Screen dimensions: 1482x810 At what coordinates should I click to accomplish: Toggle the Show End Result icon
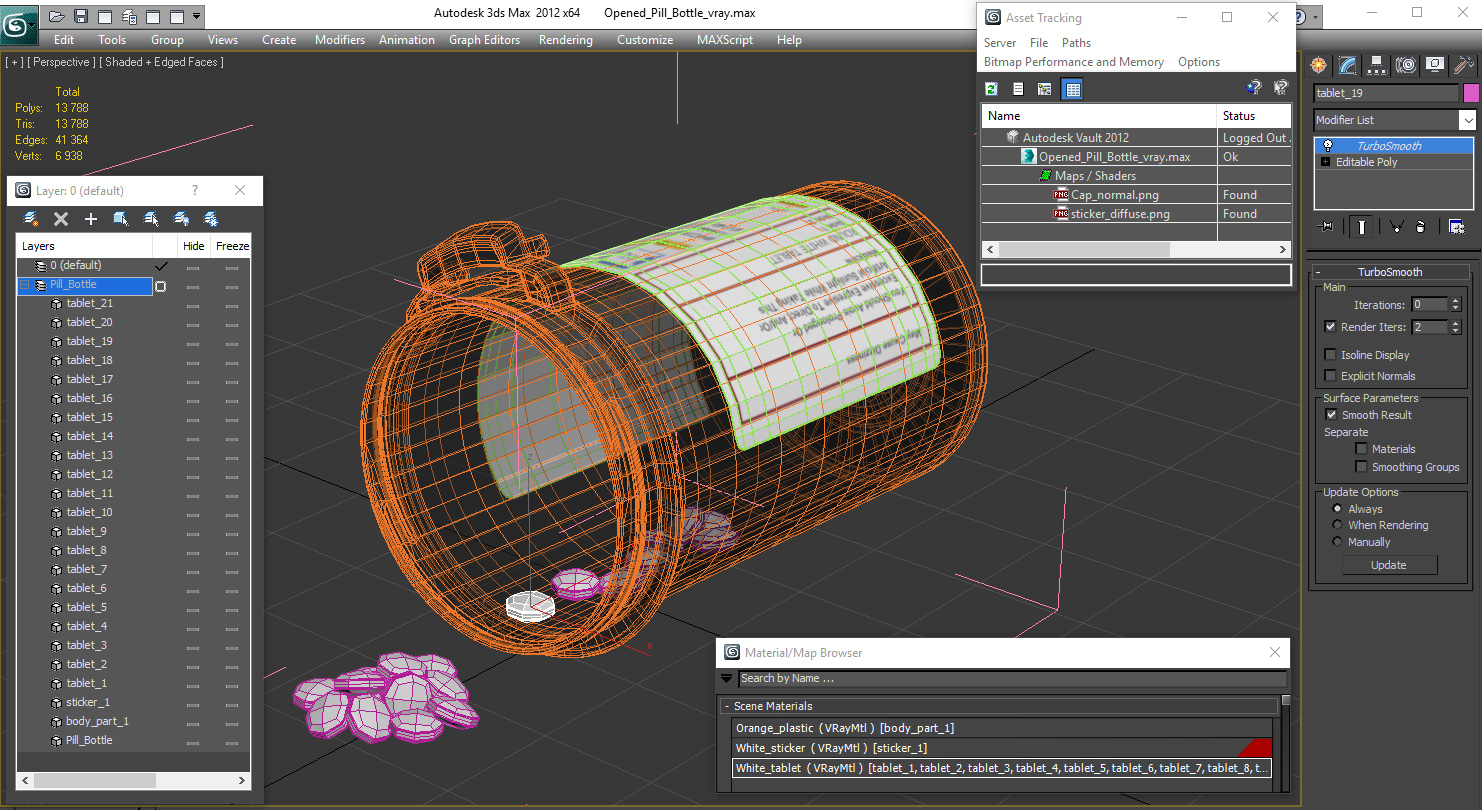(1361, 227)
